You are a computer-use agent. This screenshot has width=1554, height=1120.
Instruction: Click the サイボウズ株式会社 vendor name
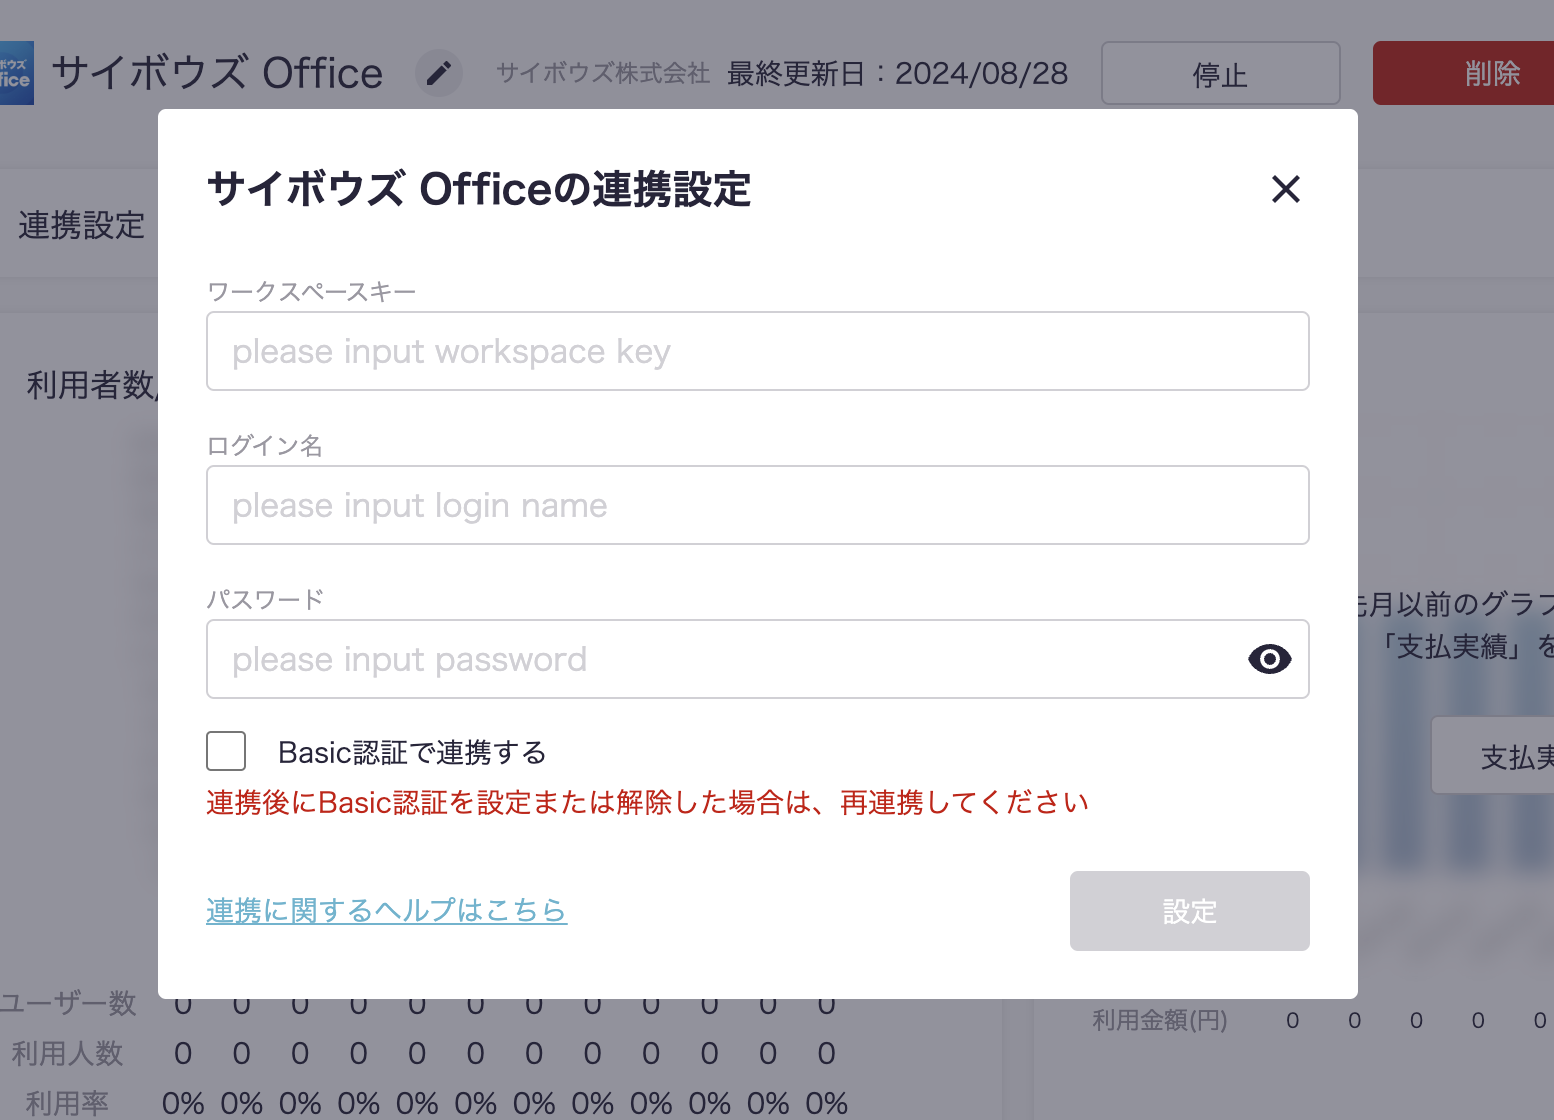pos(602,73)
